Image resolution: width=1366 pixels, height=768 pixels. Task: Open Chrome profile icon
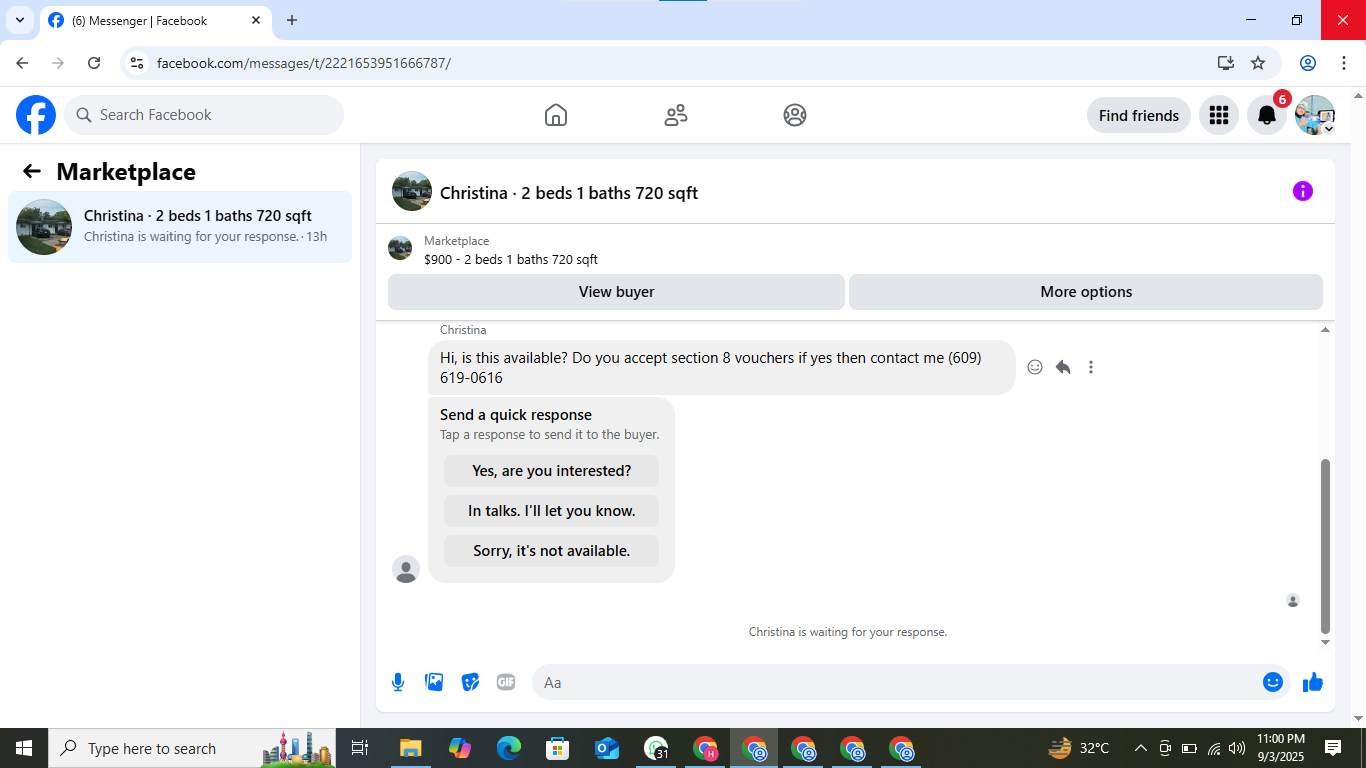pyautogui.click(x=1308, y=63)
